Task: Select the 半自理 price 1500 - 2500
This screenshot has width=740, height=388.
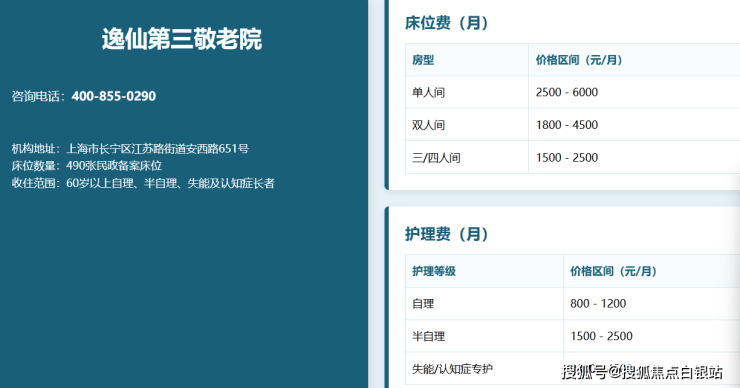Action: pyautogui.click(x=601, y=336)
